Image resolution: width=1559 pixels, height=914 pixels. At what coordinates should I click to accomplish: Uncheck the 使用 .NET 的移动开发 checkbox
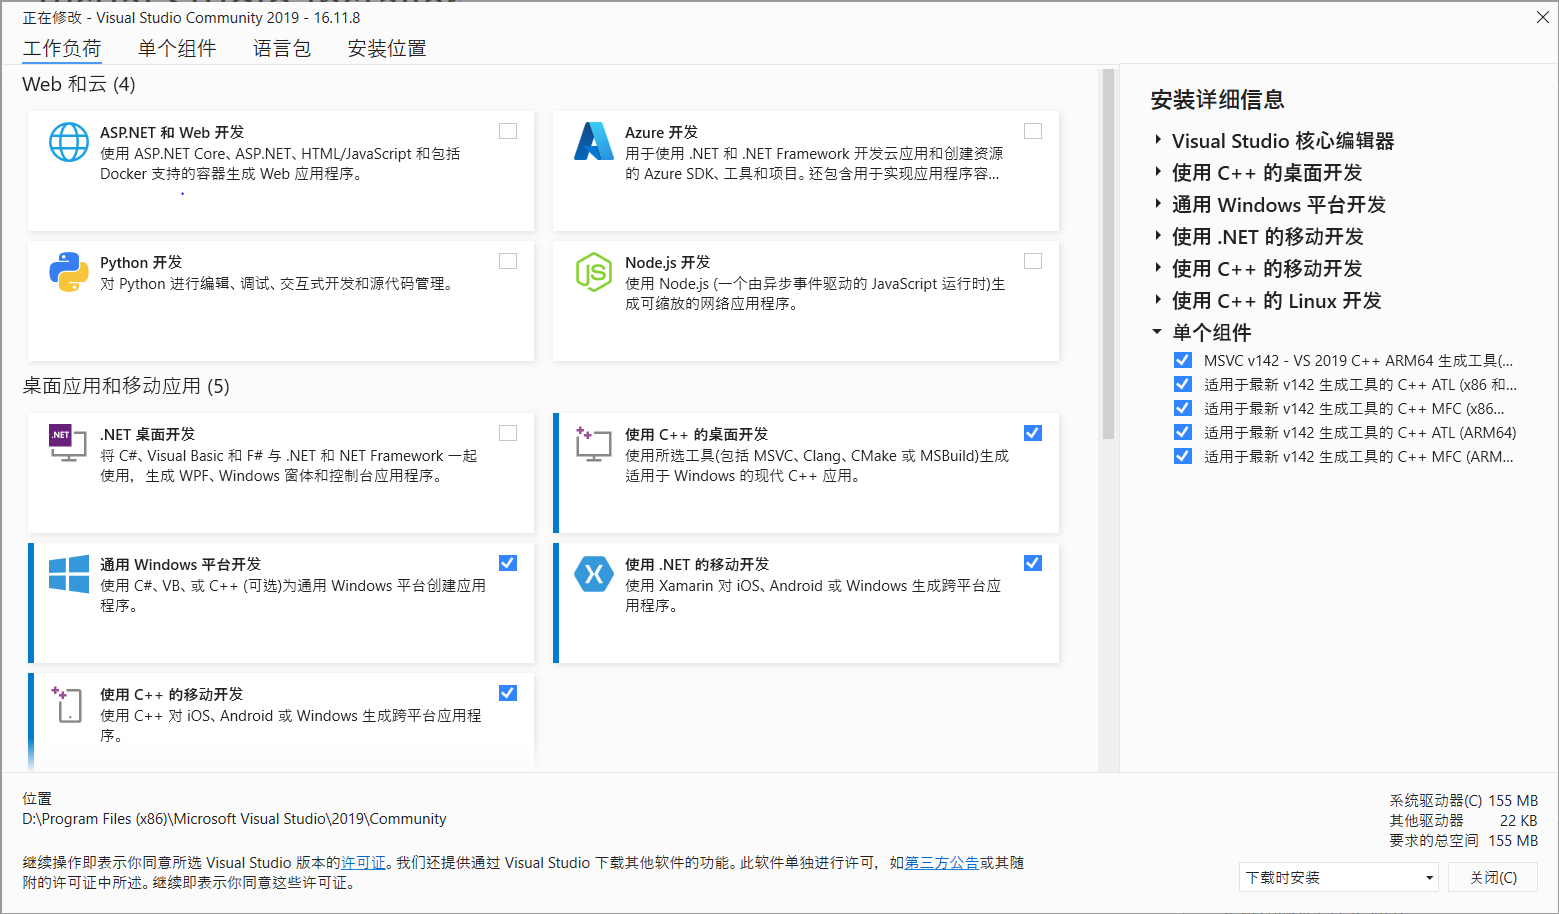click(1033, 563)
